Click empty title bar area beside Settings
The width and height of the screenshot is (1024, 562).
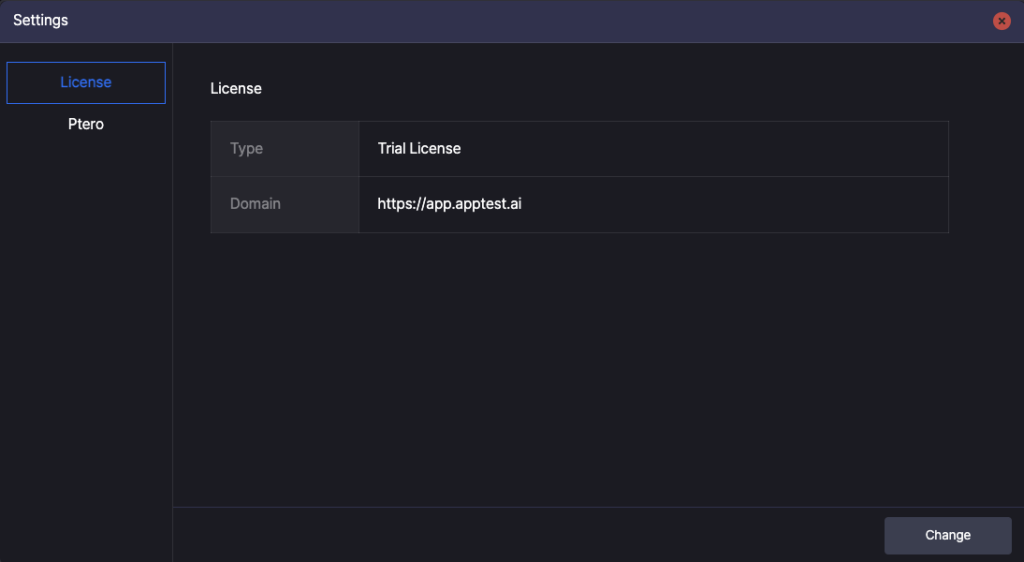tap(522, 21)
